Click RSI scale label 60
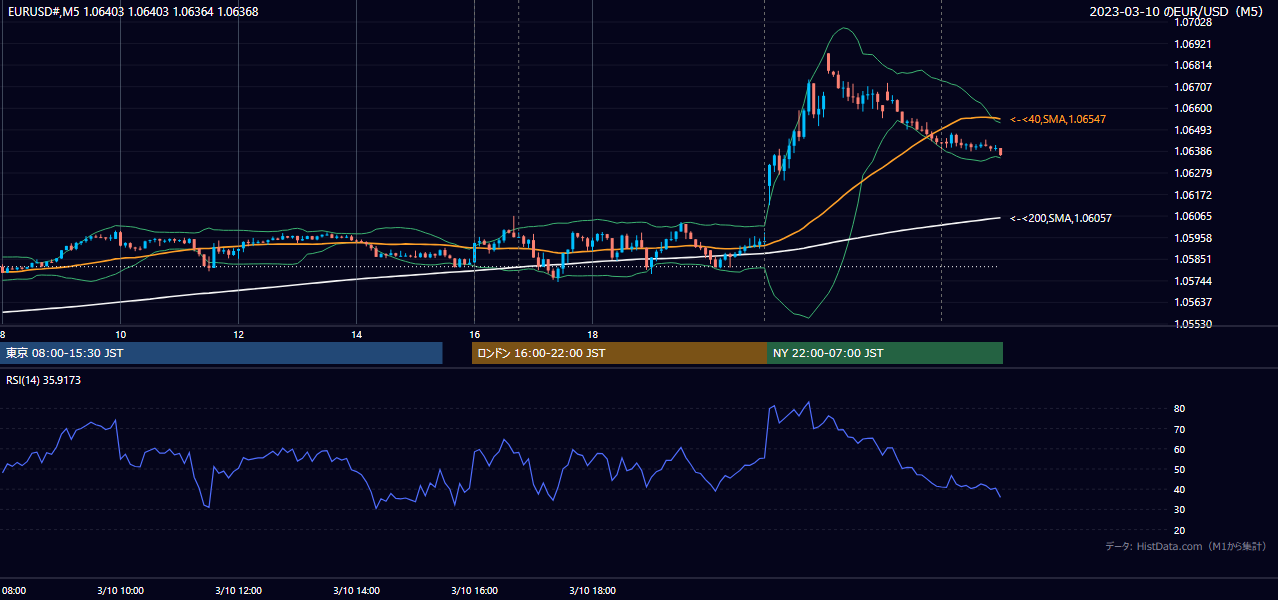Screen dimensions: 1278x600 [x=1179, y=449]
